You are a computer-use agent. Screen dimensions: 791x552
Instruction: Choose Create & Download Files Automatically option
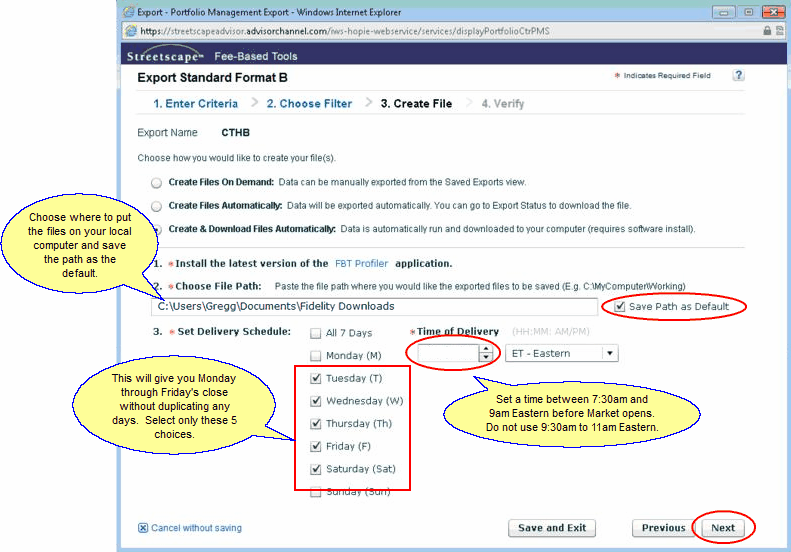[x=155, y=230]
